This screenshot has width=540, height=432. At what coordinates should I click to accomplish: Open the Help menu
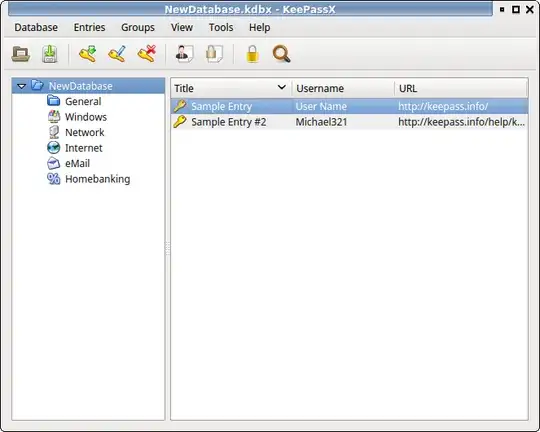click(x=260, y=27)
